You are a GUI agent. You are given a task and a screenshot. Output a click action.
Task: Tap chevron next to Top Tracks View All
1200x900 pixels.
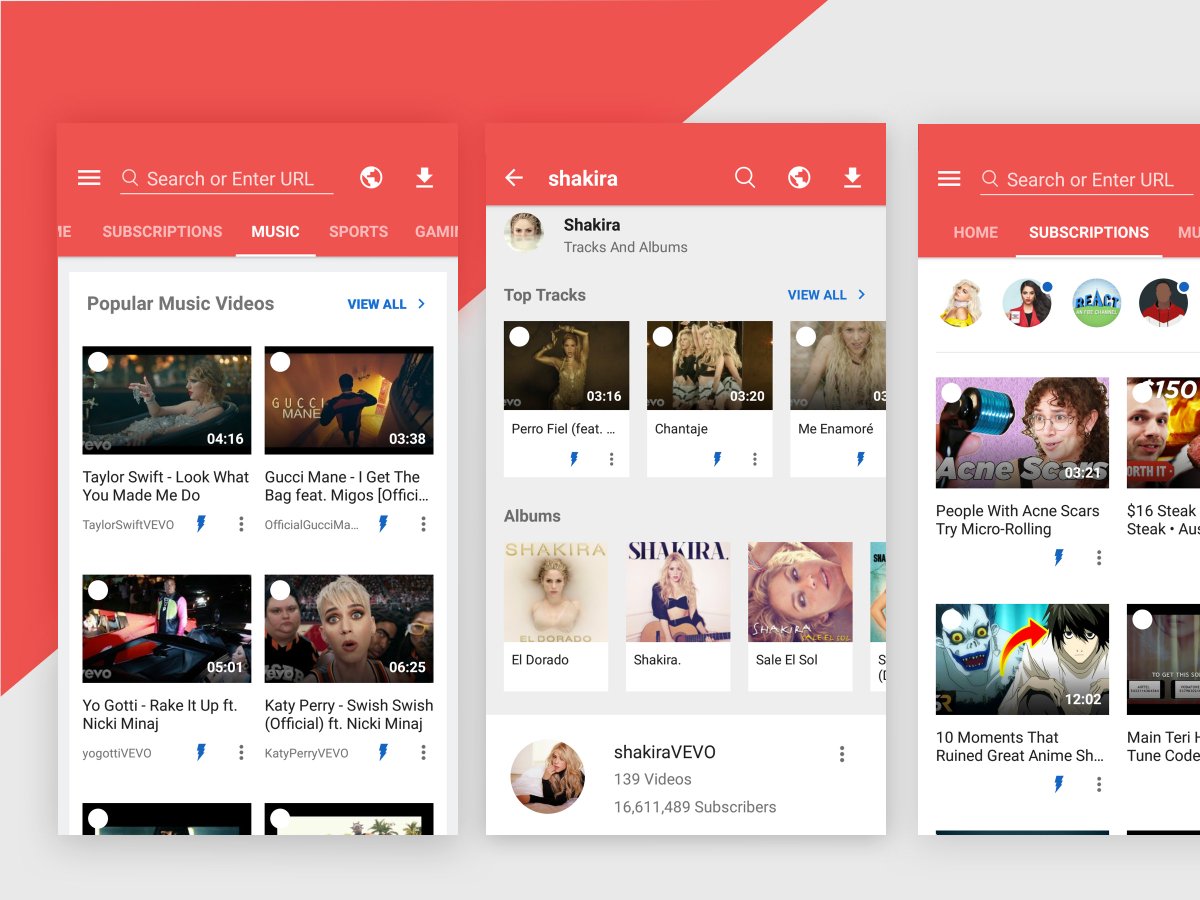(862, 295)
